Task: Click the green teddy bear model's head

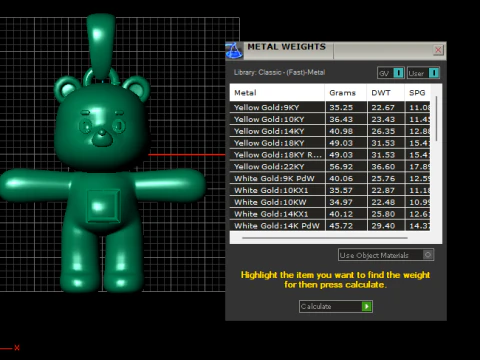Action: click(102, 125)
